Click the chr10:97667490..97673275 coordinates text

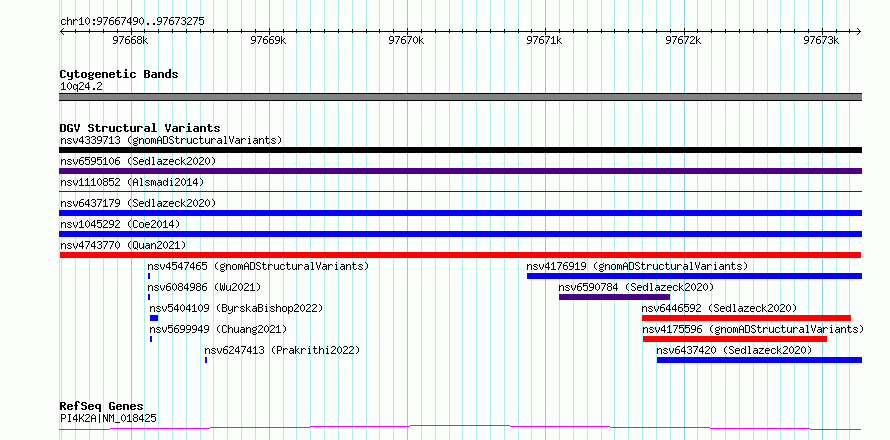tap(132, 22)
